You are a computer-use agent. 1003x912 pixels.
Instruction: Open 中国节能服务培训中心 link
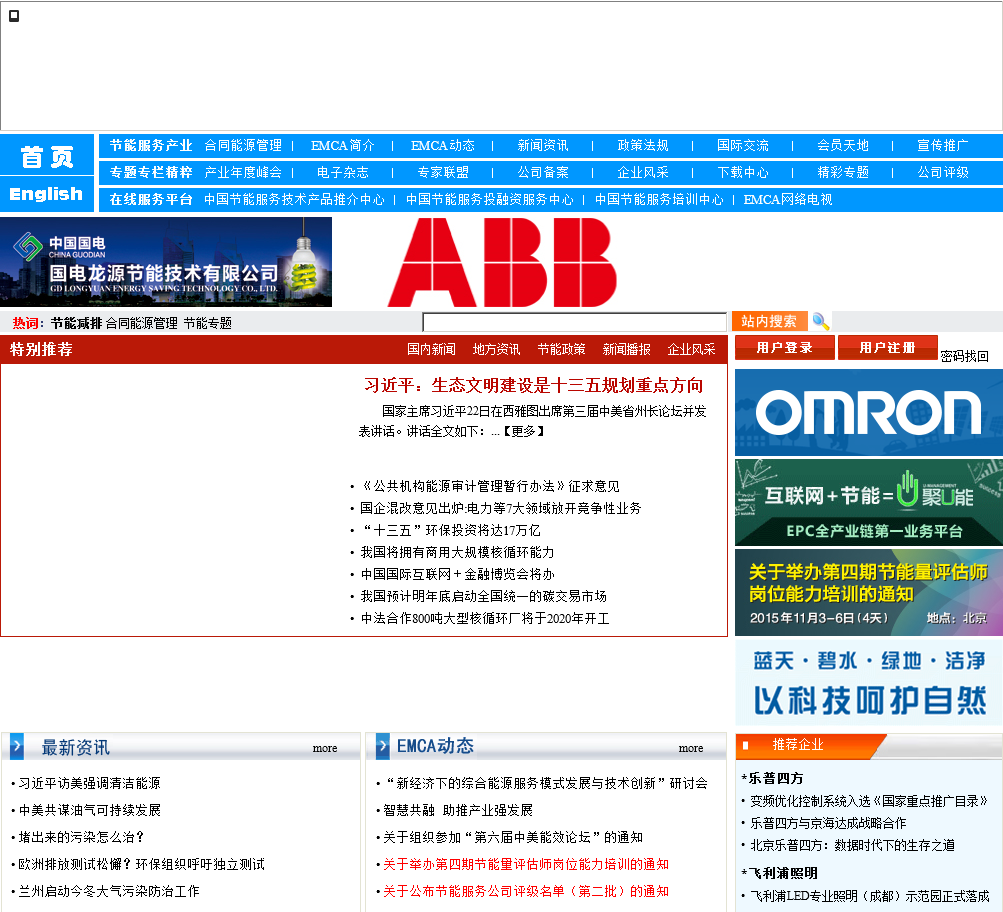point(659,200)
